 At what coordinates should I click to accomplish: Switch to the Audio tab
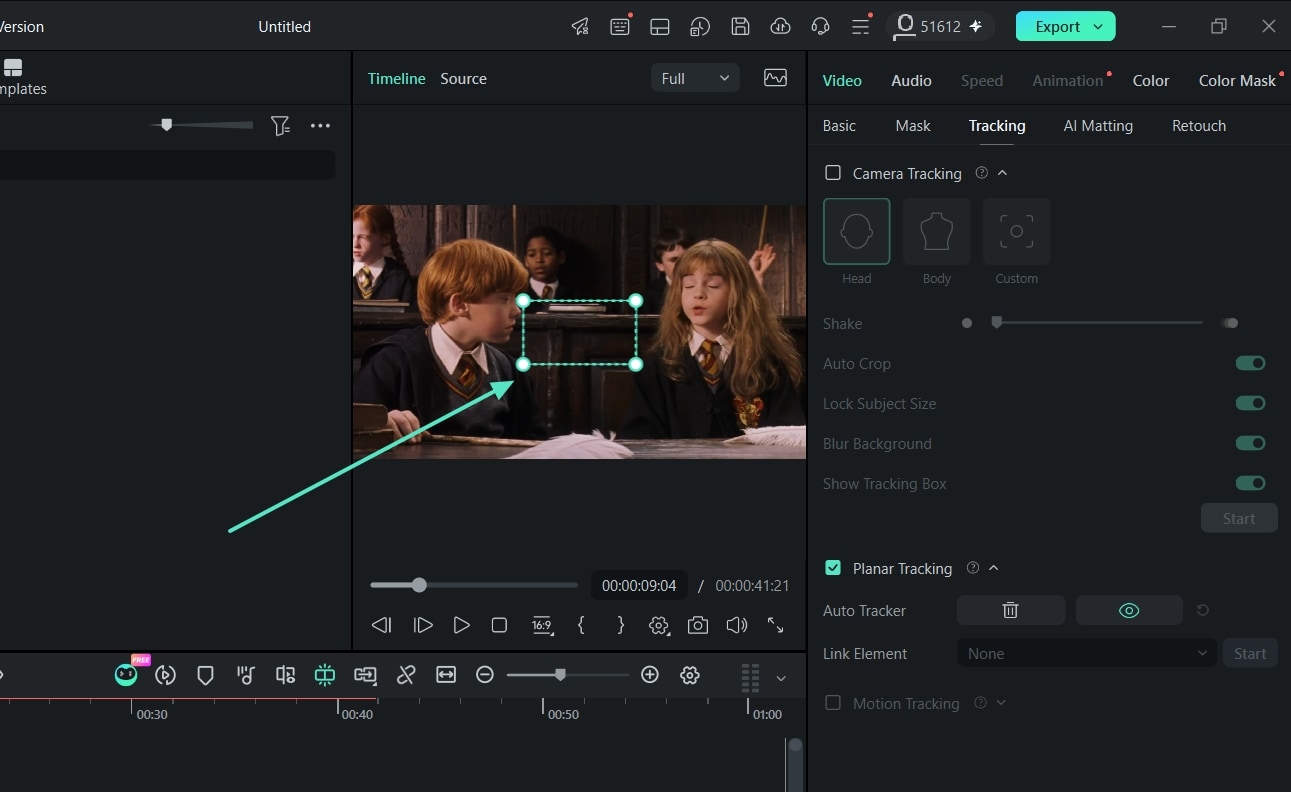(x=912, y=81)
